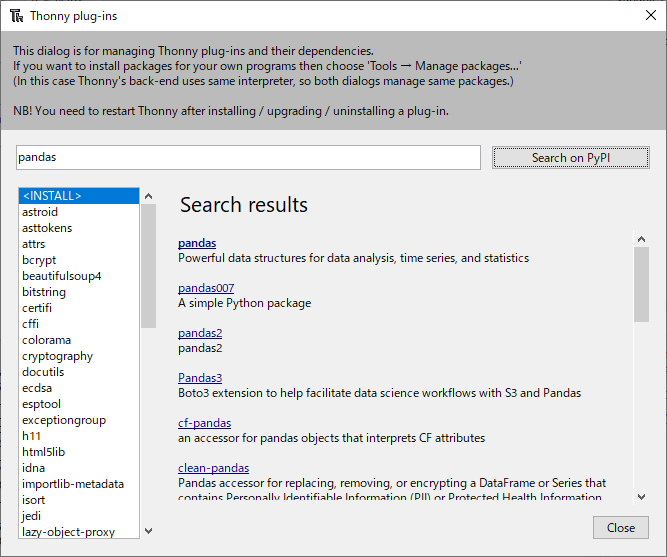Click 'A simple Python package' description text
Viewport: 667px width, 557px height.
pos(245,303)
